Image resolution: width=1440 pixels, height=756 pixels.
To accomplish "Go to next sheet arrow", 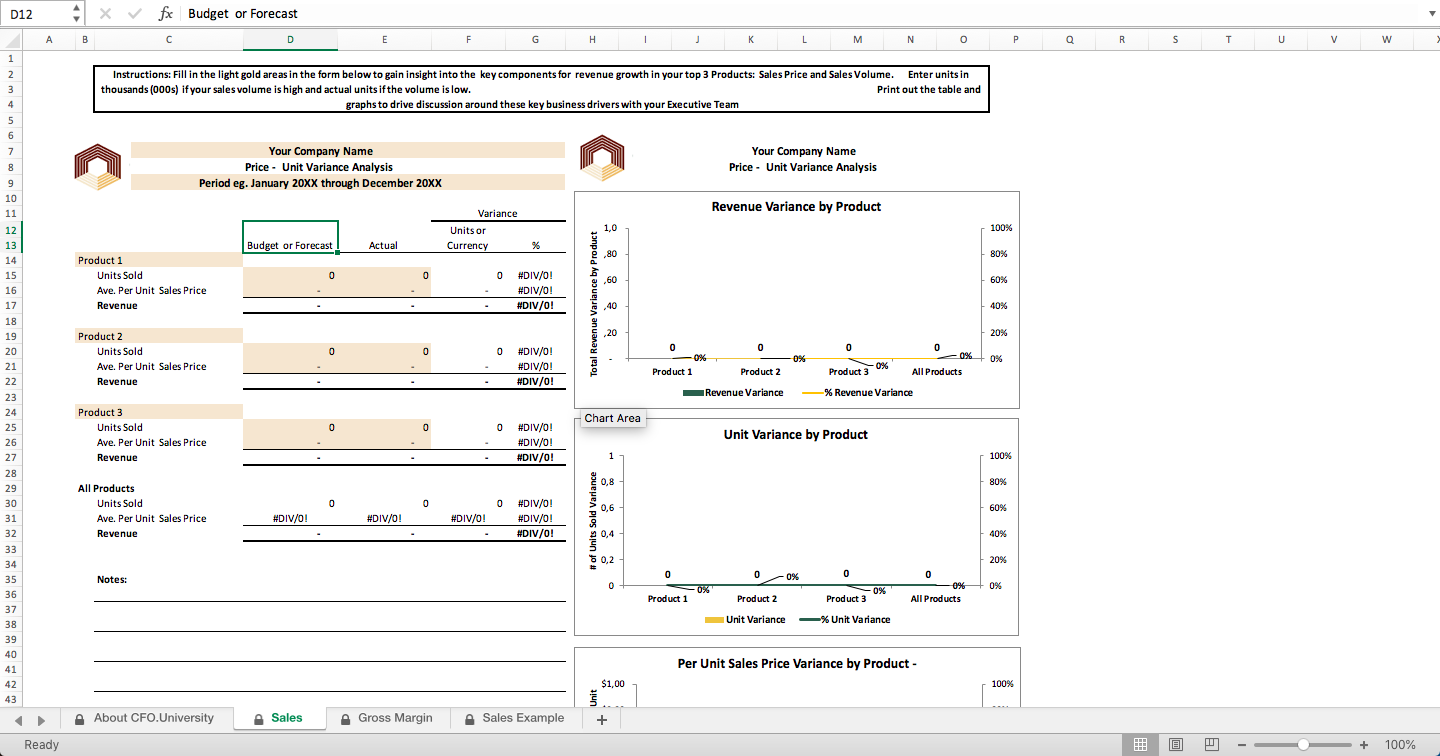I will click(x=41, y=719).
